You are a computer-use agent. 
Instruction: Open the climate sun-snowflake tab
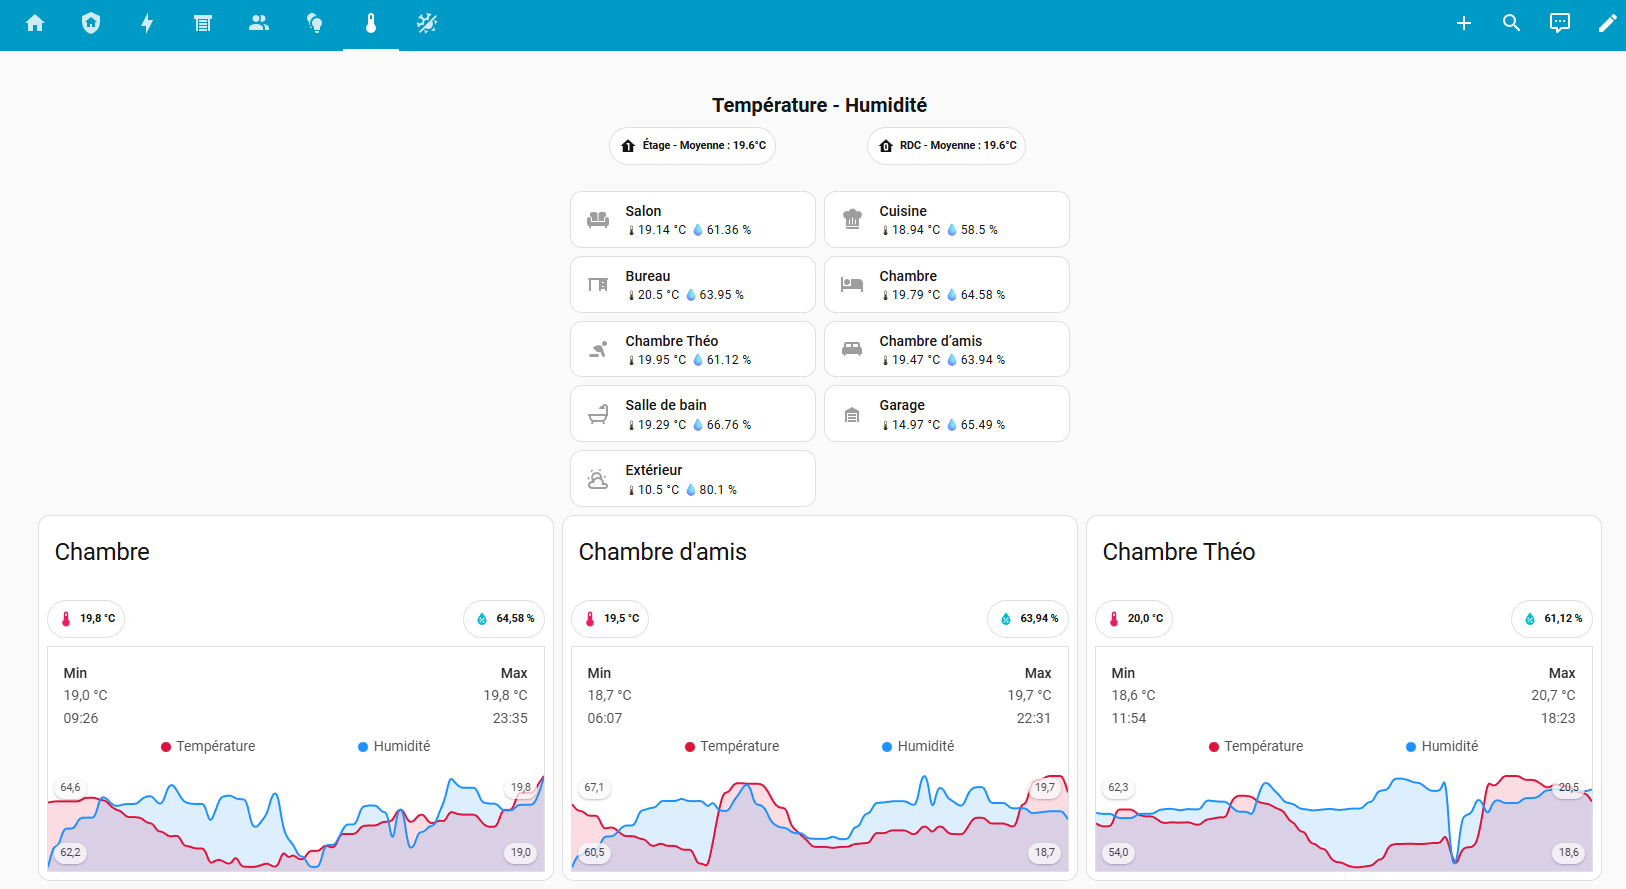click(x=427, y=23)
